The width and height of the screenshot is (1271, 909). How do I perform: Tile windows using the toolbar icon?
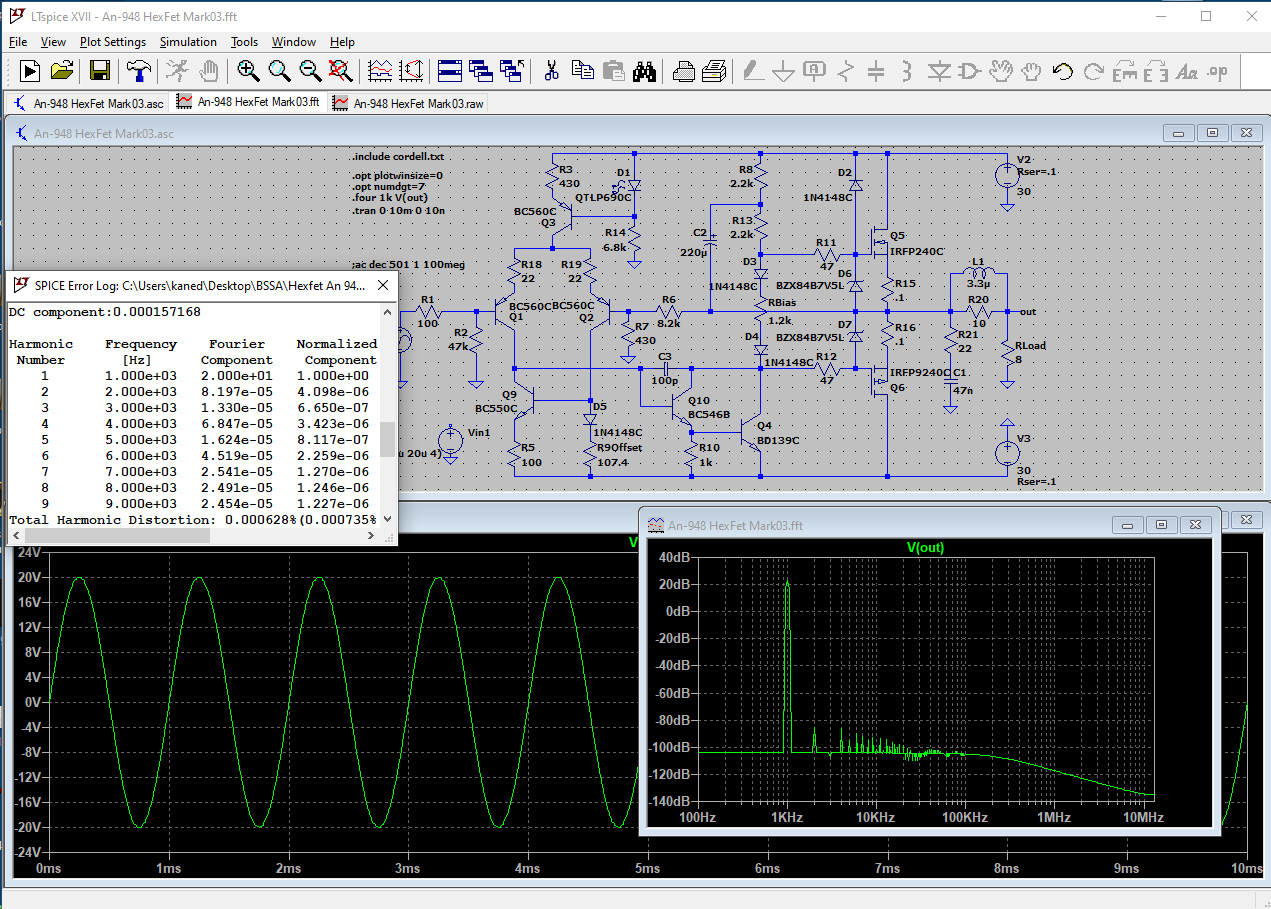click(450, 71)
